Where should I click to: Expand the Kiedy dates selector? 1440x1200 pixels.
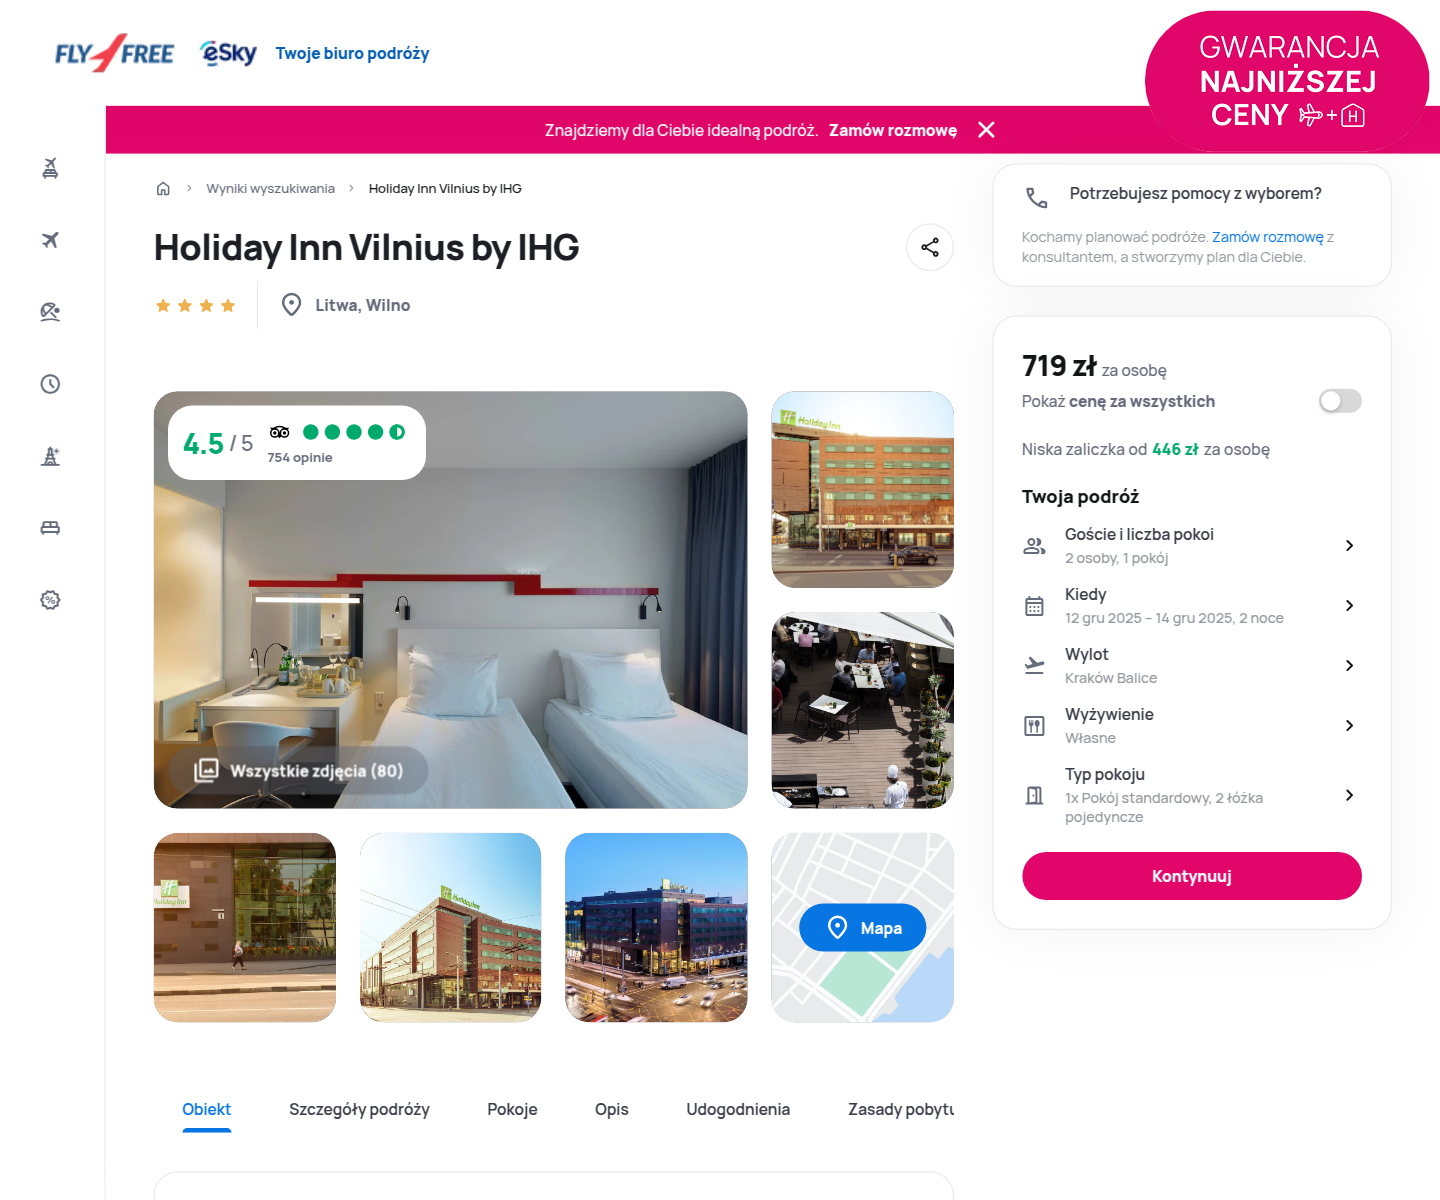[1190, 605]
